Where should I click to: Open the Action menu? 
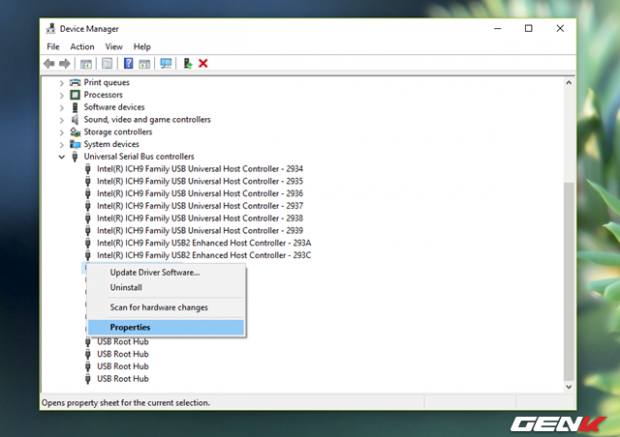tap(82, 46)
